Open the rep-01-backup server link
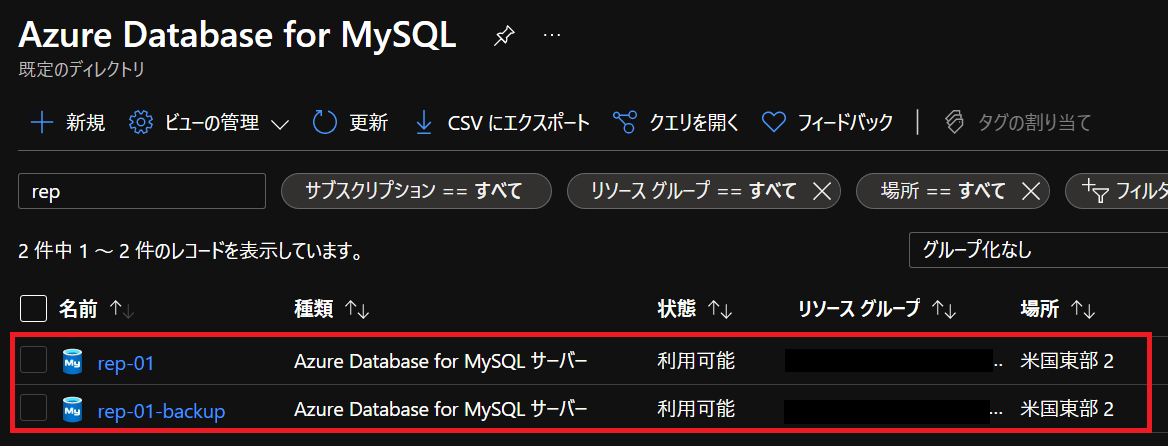1168x446 pixels. point(162,411)
